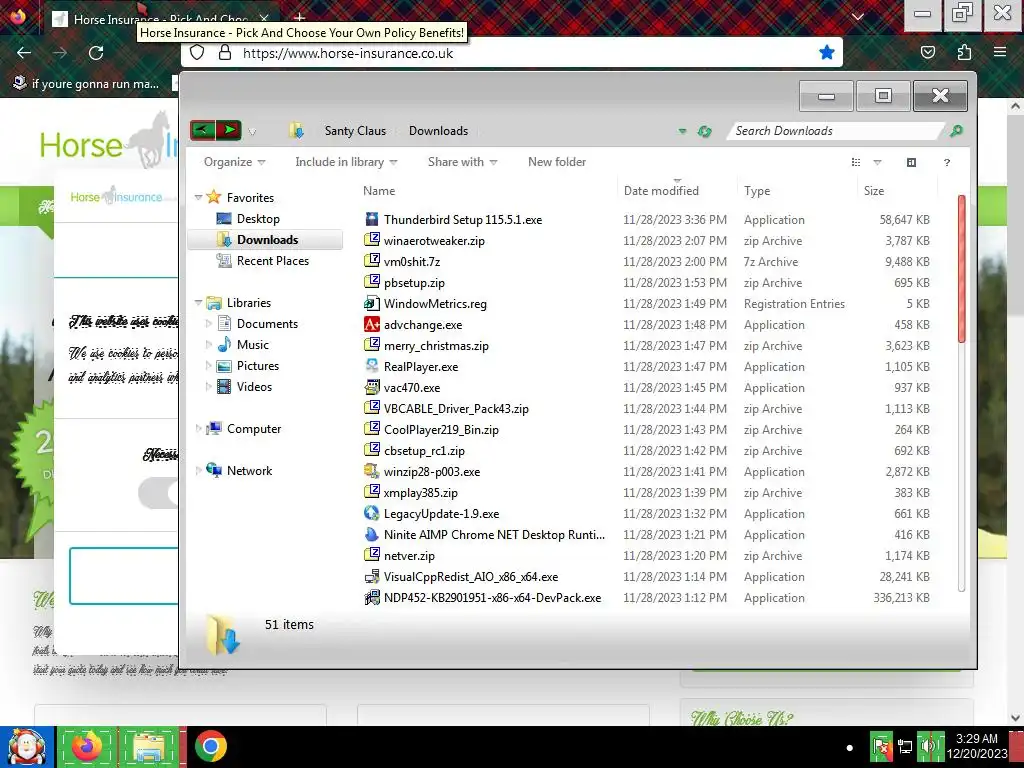
Task: Click the Firefox back arrow button
Action: 24,53
